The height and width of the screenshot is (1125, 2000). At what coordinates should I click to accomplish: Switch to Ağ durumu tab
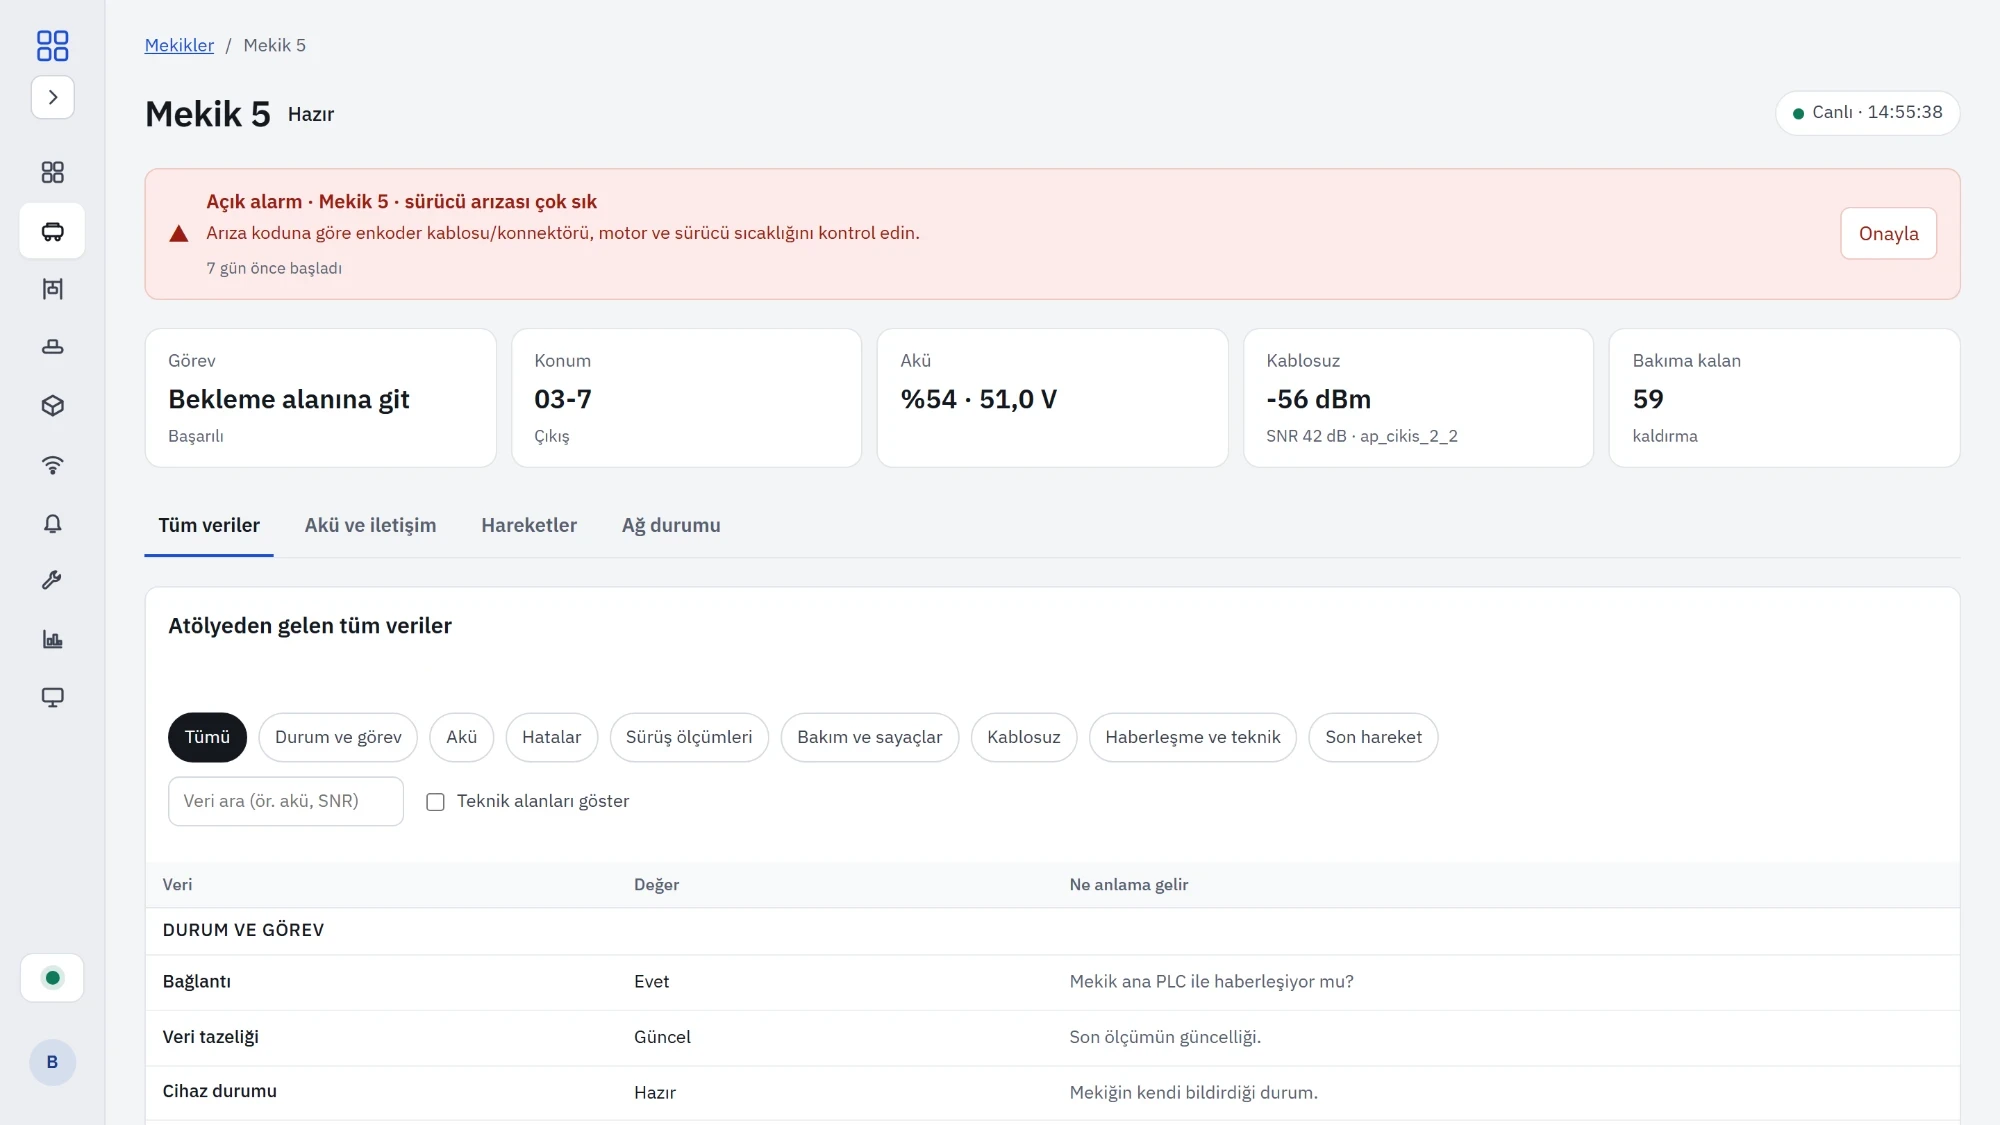click(x=671, y=525)
